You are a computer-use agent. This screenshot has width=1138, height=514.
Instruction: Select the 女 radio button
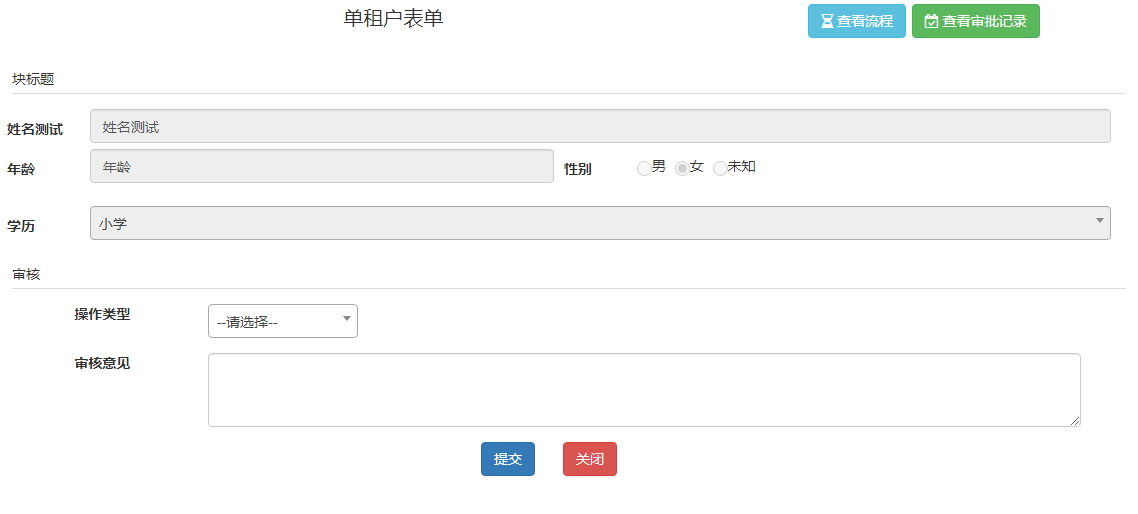click(x=682, y=168)
